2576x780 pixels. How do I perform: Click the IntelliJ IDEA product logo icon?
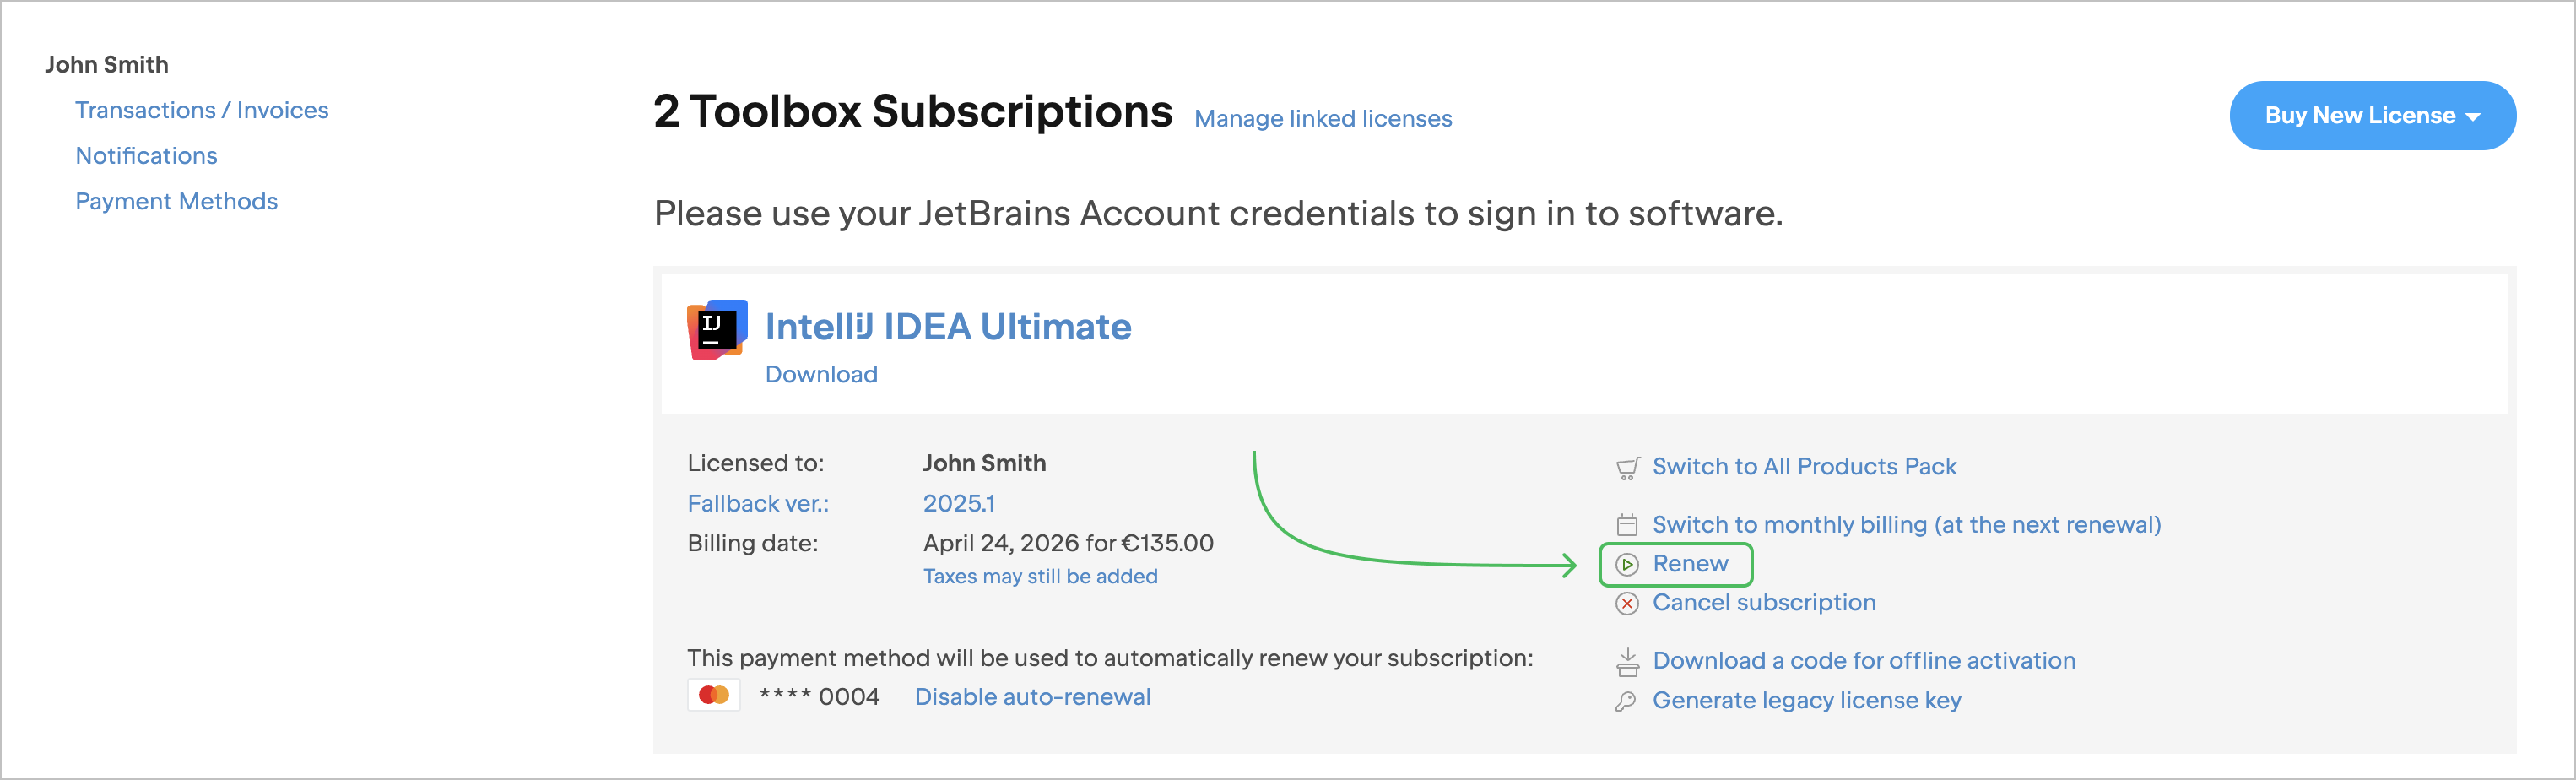pos(716,330)
